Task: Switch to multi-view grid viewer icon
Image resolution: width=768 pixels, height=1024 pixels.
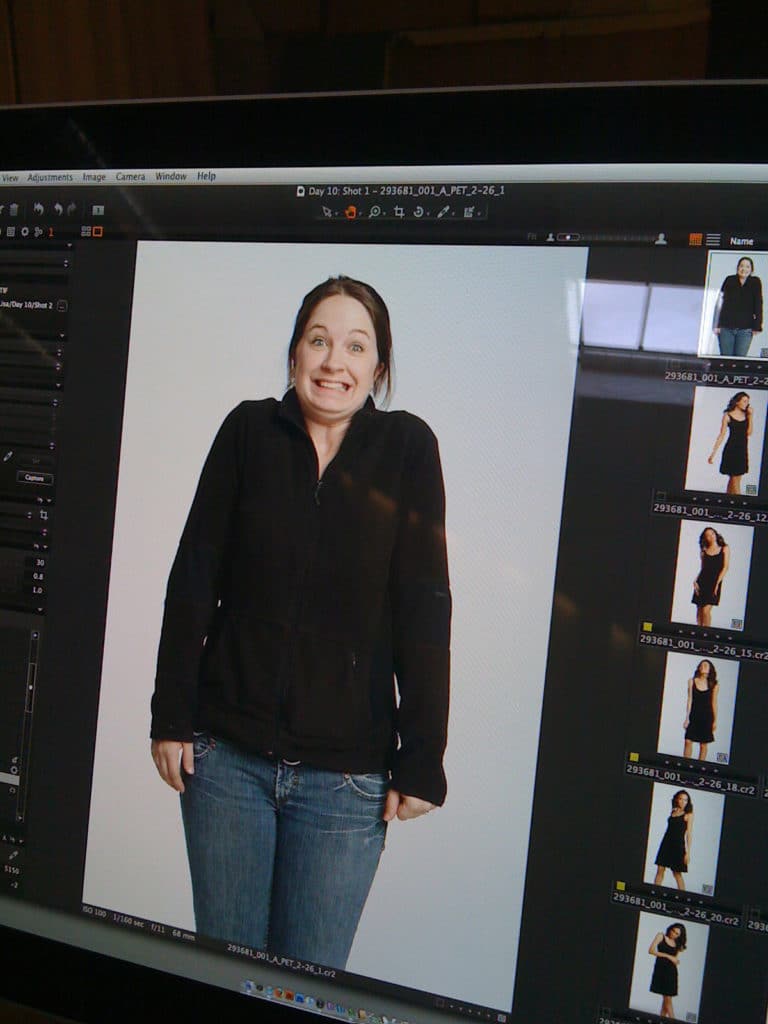Action: (86, 231)
